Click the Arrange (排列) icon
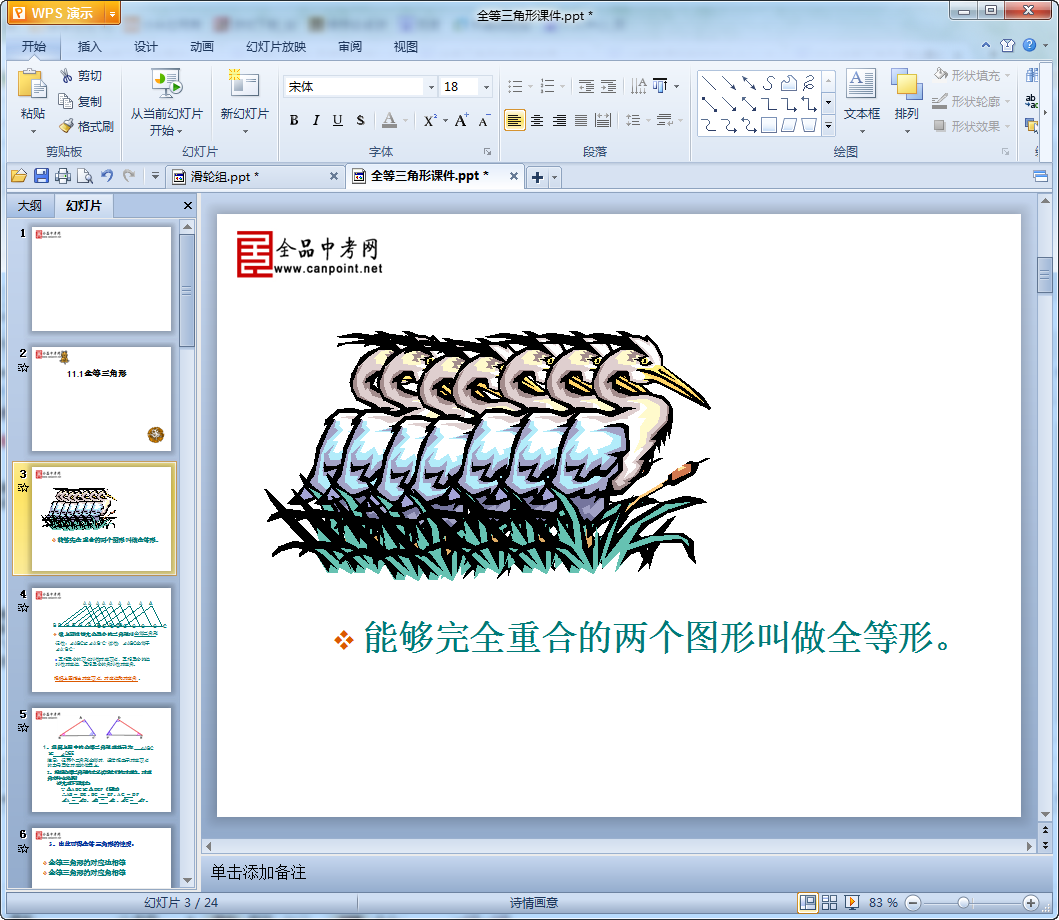This screenshot has width=1059, height=920. (906, 84)
